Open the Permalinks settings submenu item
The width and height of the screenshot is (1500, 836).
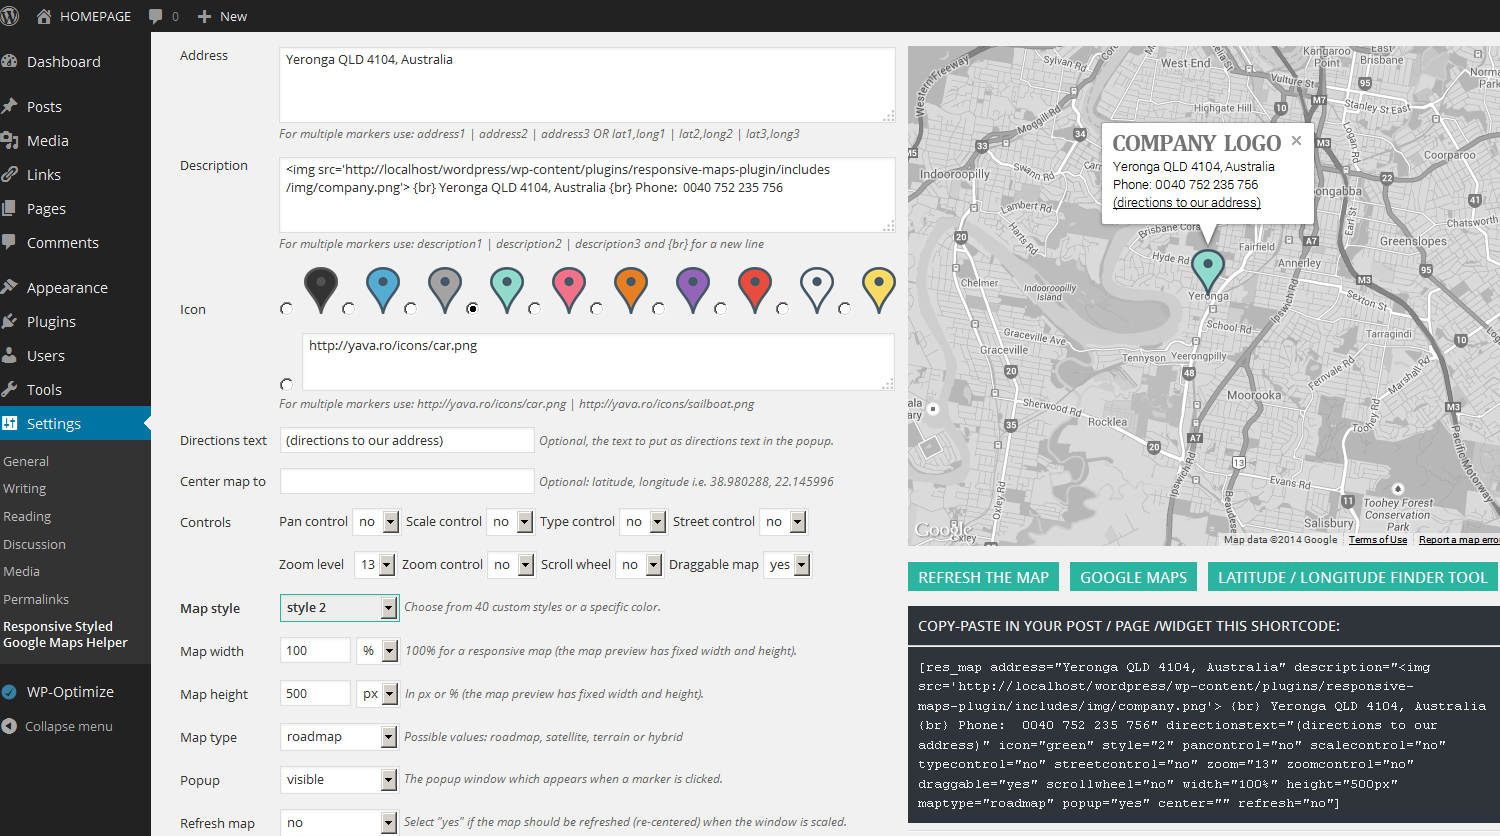pos(36,599)
